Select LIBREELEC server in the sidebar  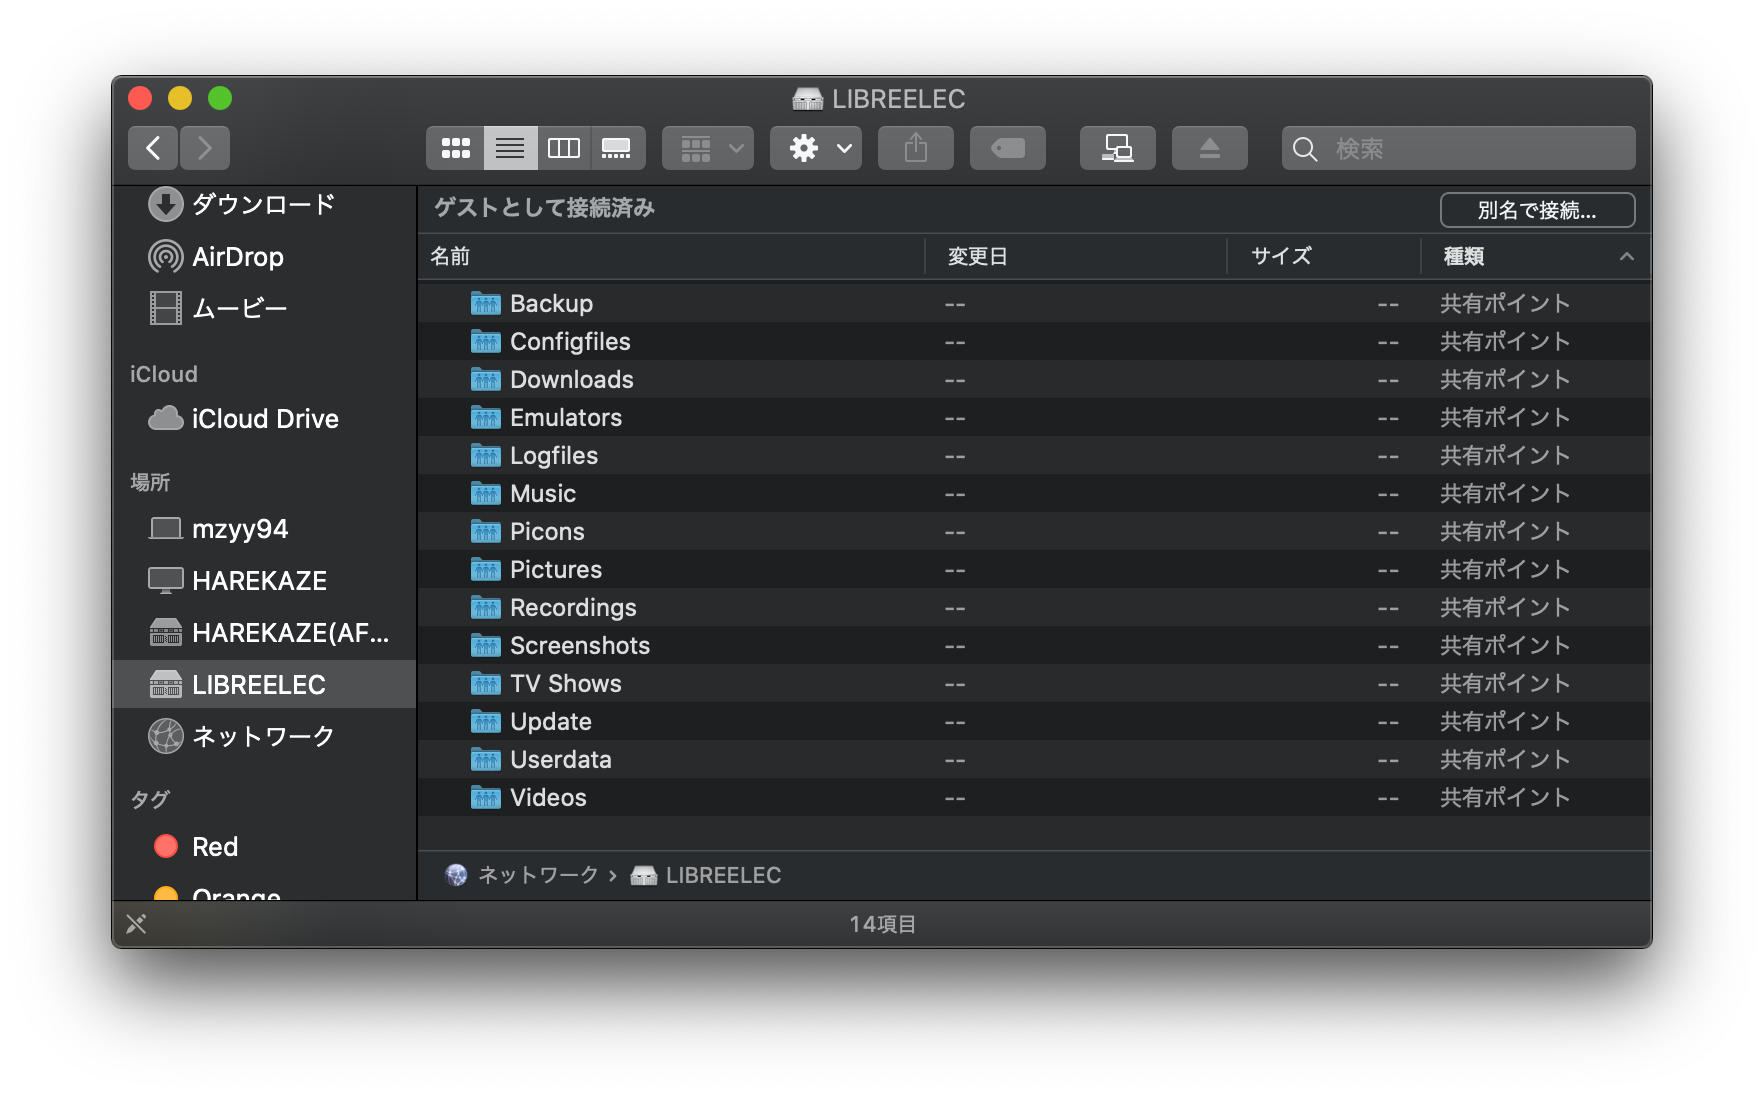[265, 684]
